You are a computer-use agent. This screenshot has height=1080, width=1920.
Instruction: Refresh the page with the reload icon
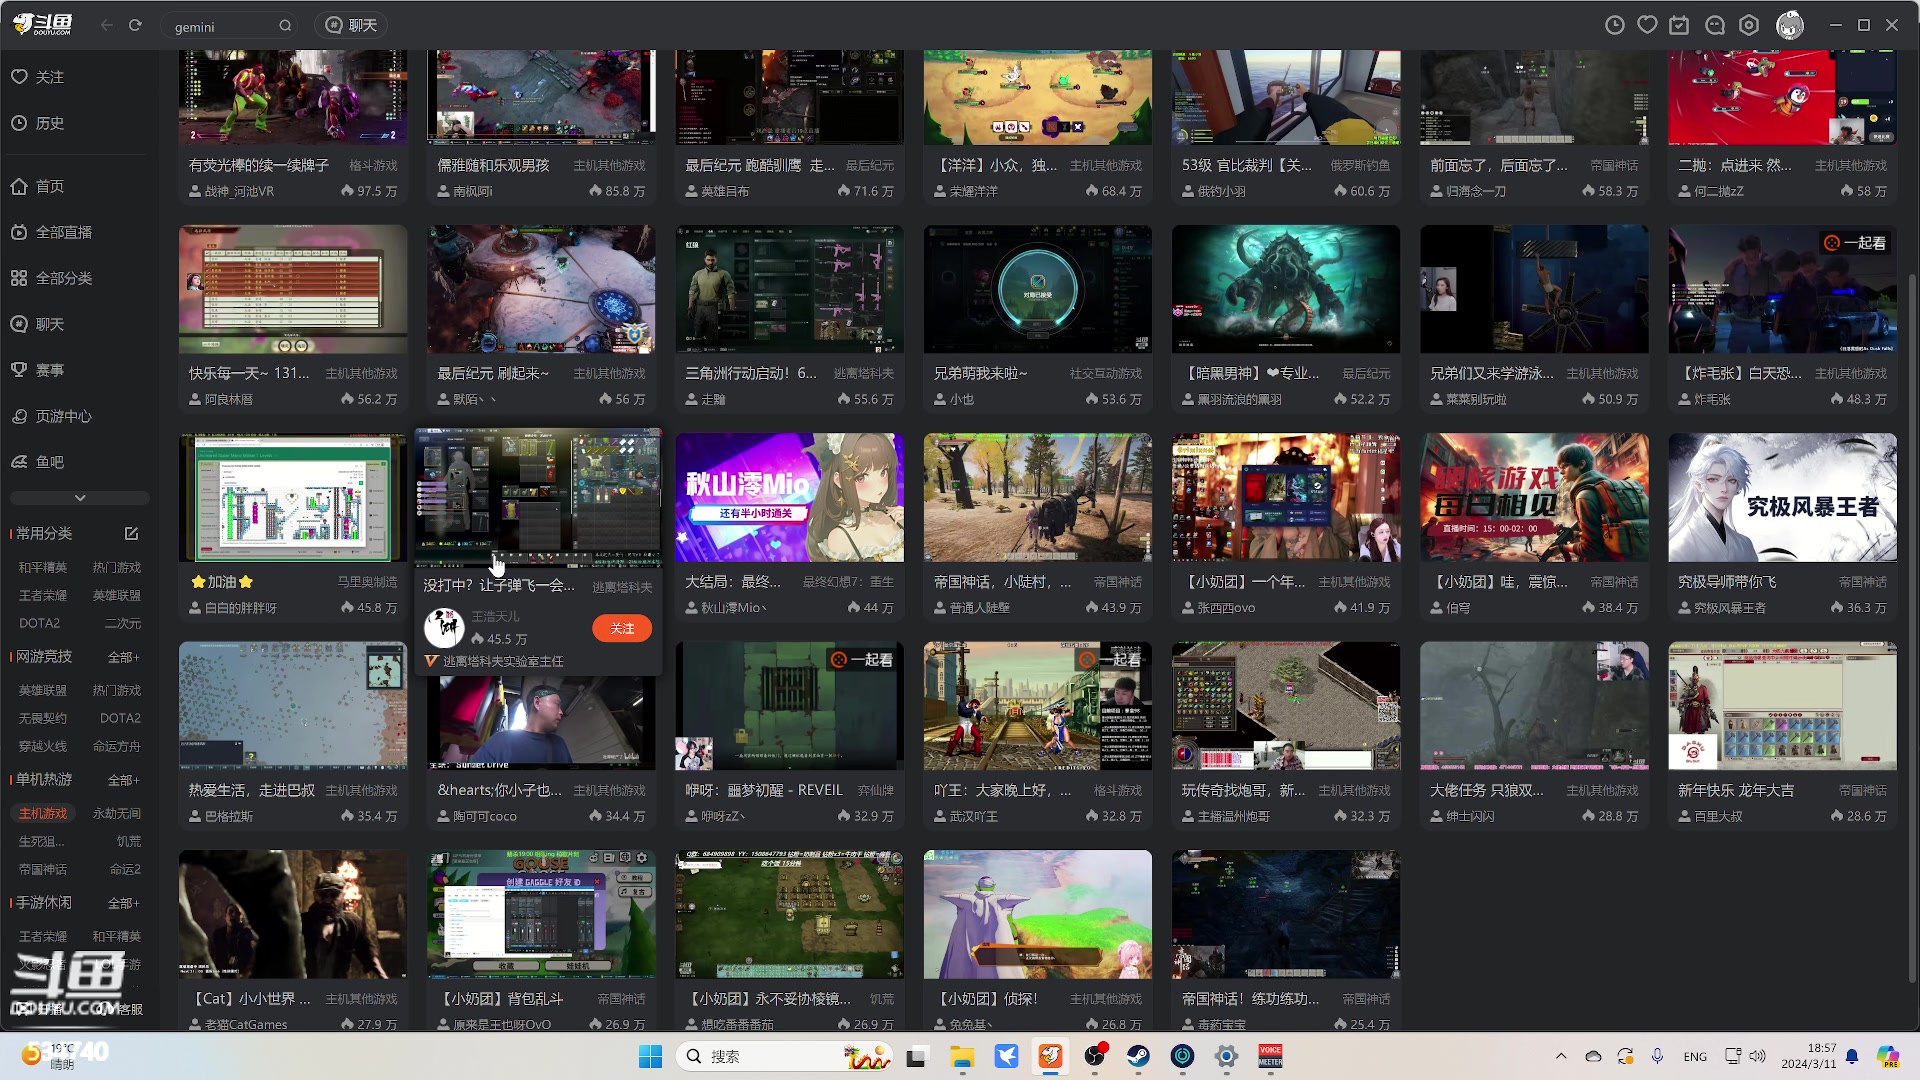click(135, 26)
